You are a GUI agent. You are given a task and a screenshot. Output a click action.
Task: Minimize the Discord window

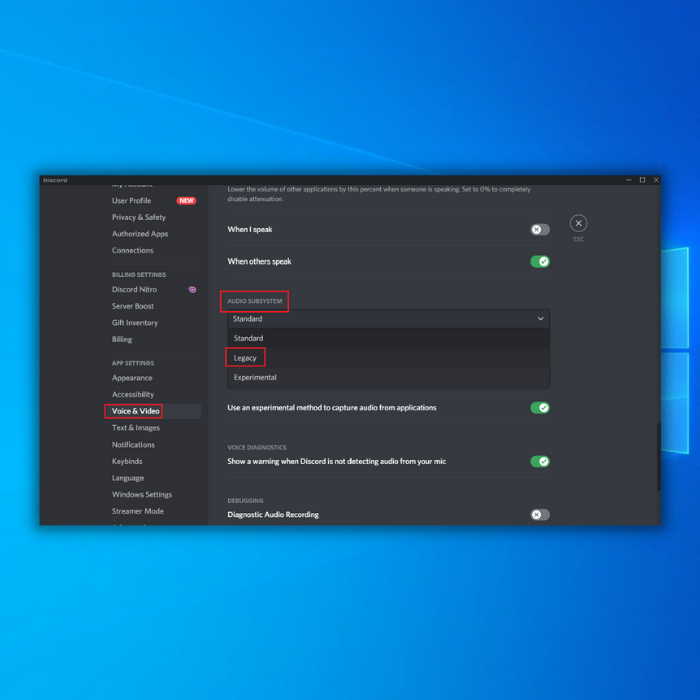click(629, 180)
